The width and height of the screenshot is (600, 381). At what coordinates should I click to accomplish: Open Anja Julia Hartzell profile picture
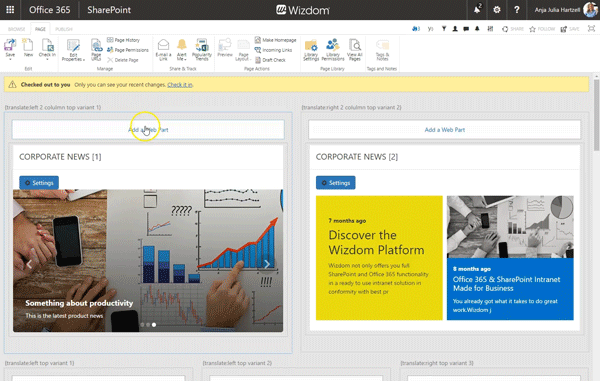[590, 10]
